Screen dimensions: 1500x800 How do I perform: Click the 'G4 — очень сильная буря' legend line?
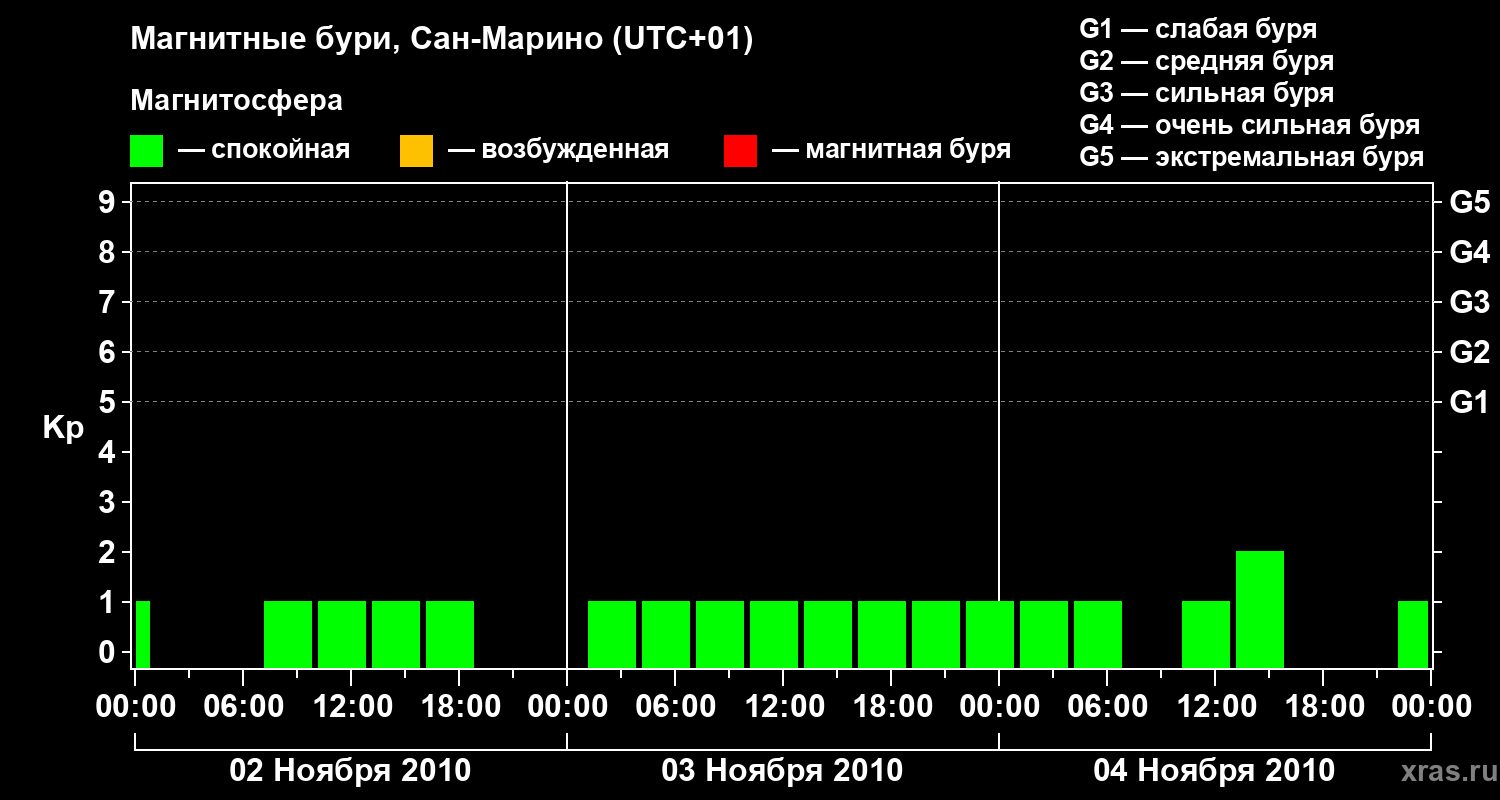pyautogui.click(x=1250, y=125)
